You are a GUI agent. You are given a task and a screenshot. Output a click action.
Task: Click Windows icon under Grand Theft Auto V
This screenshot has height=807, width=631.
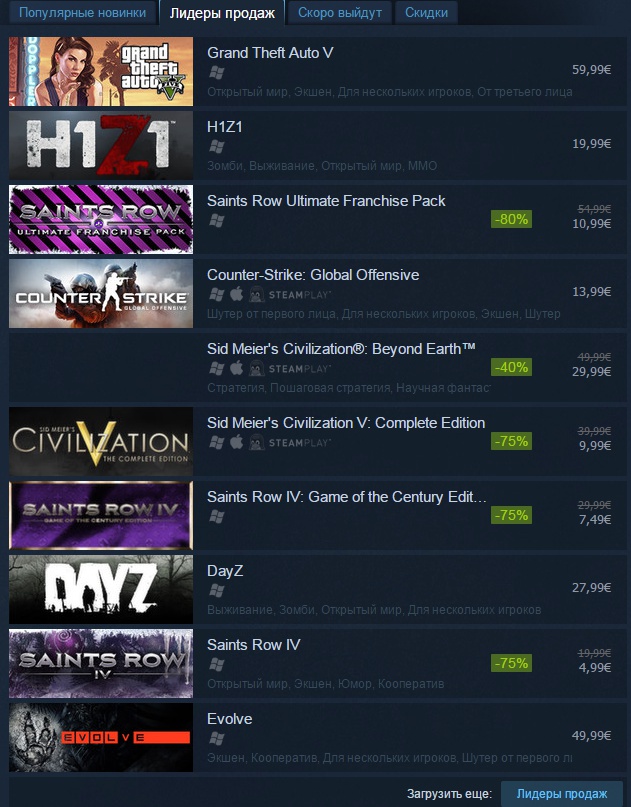[x=217, y=73]
